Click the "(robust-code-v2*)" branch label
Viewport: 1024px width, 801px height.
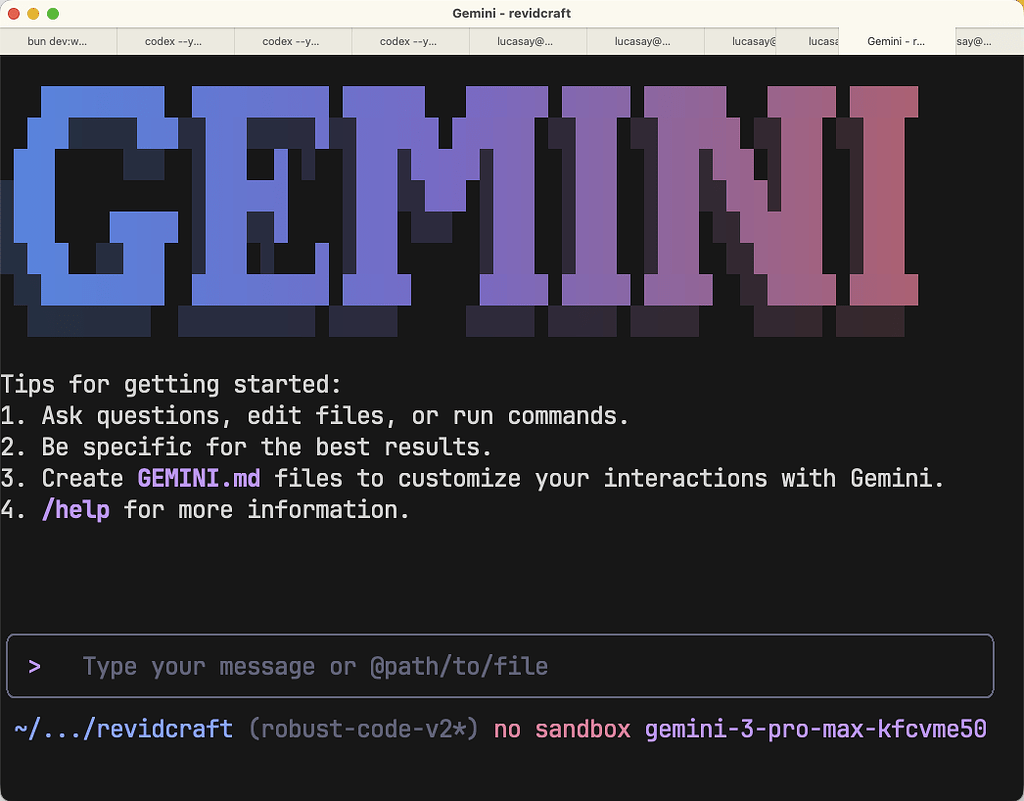click(x=364, y=729)
